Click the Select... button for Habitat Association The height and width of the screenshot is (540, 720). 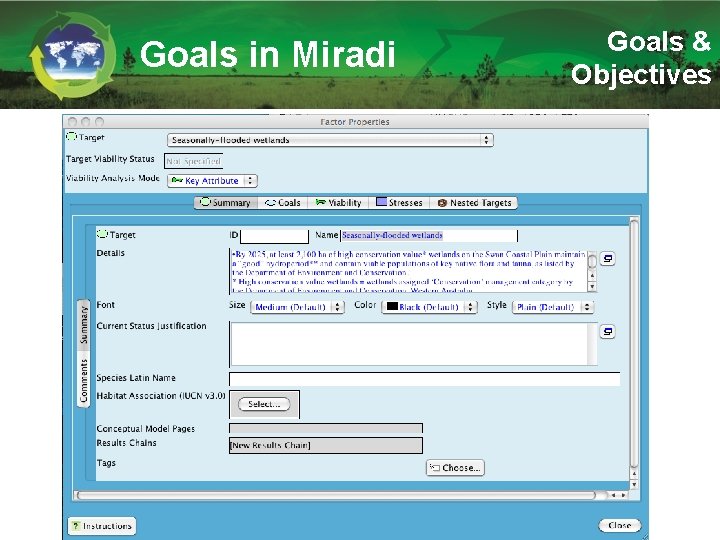(x=264, y=404)
